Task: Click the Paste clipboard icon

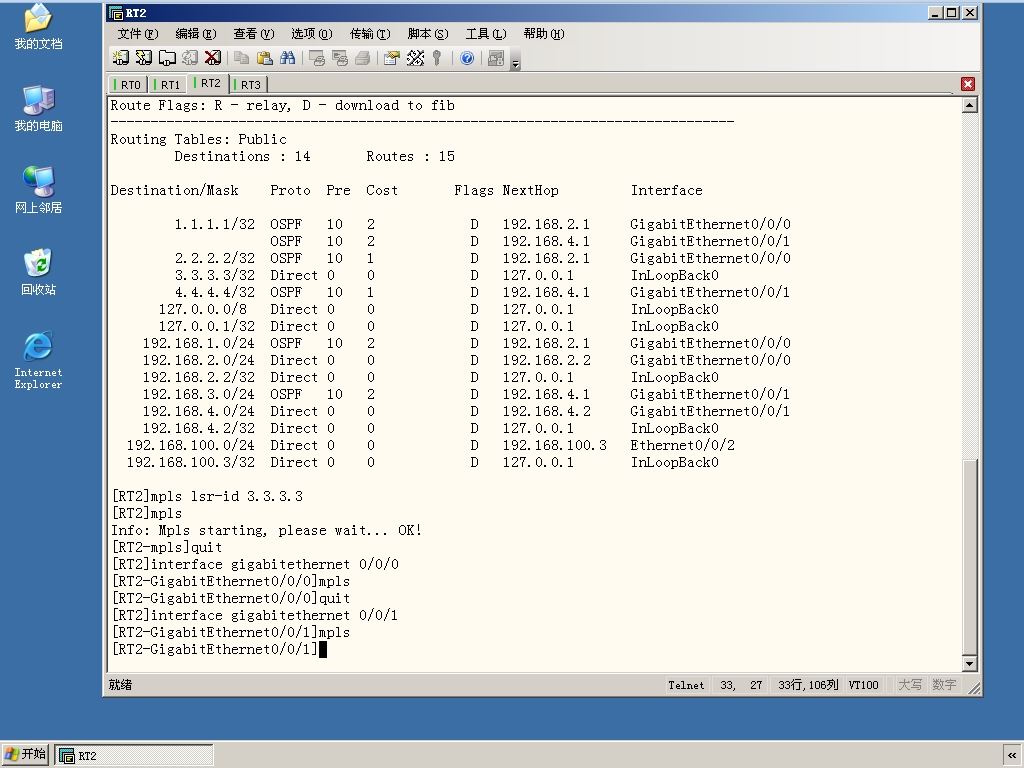Action: (264, 58)
